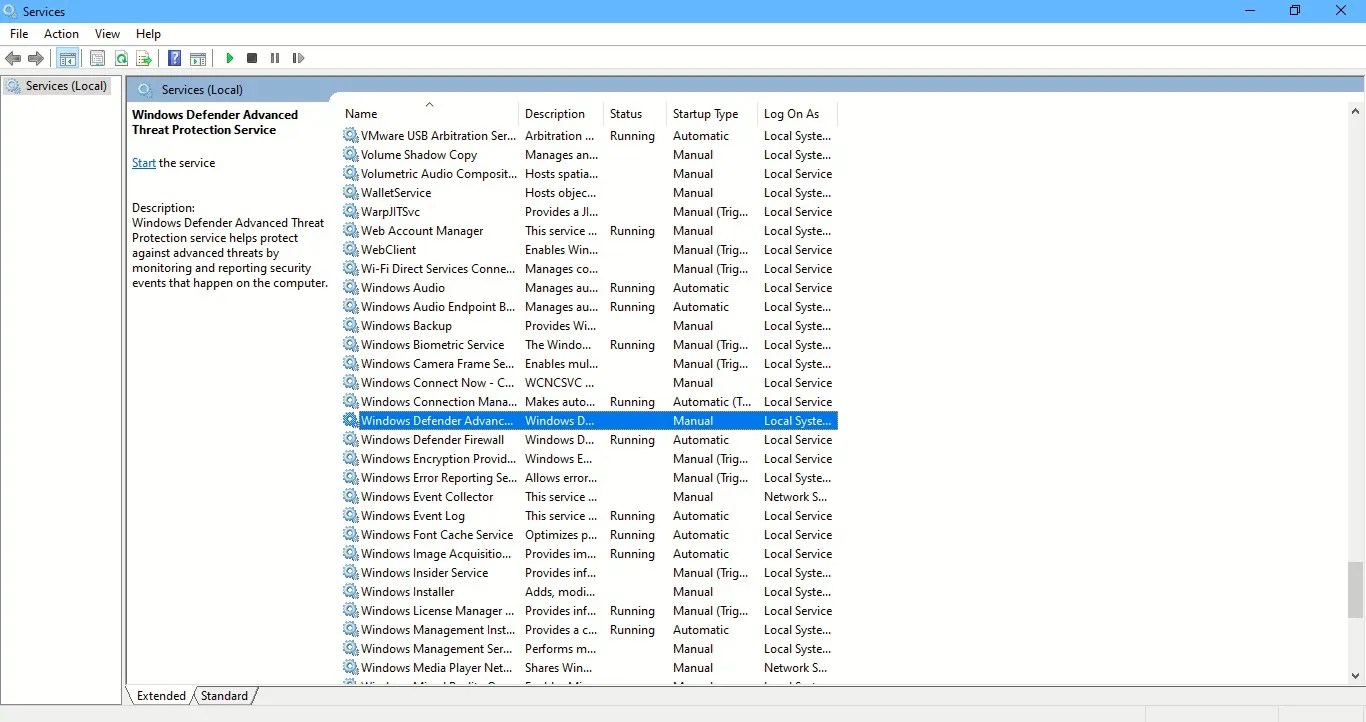Click gear icon of WarpJITSvc row
Image resolution: width=1366 pixels, height=722 pixels.
coord(351,211)
